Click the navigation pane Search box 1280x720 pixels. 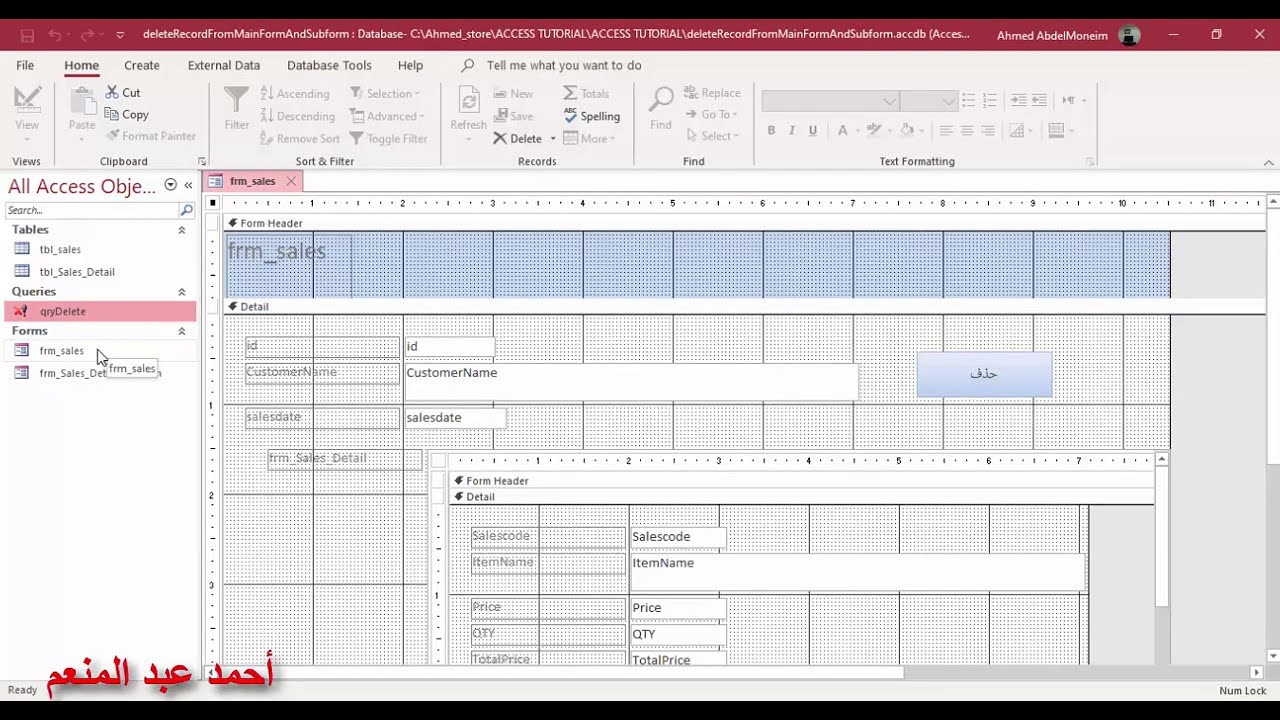point(92,210)
